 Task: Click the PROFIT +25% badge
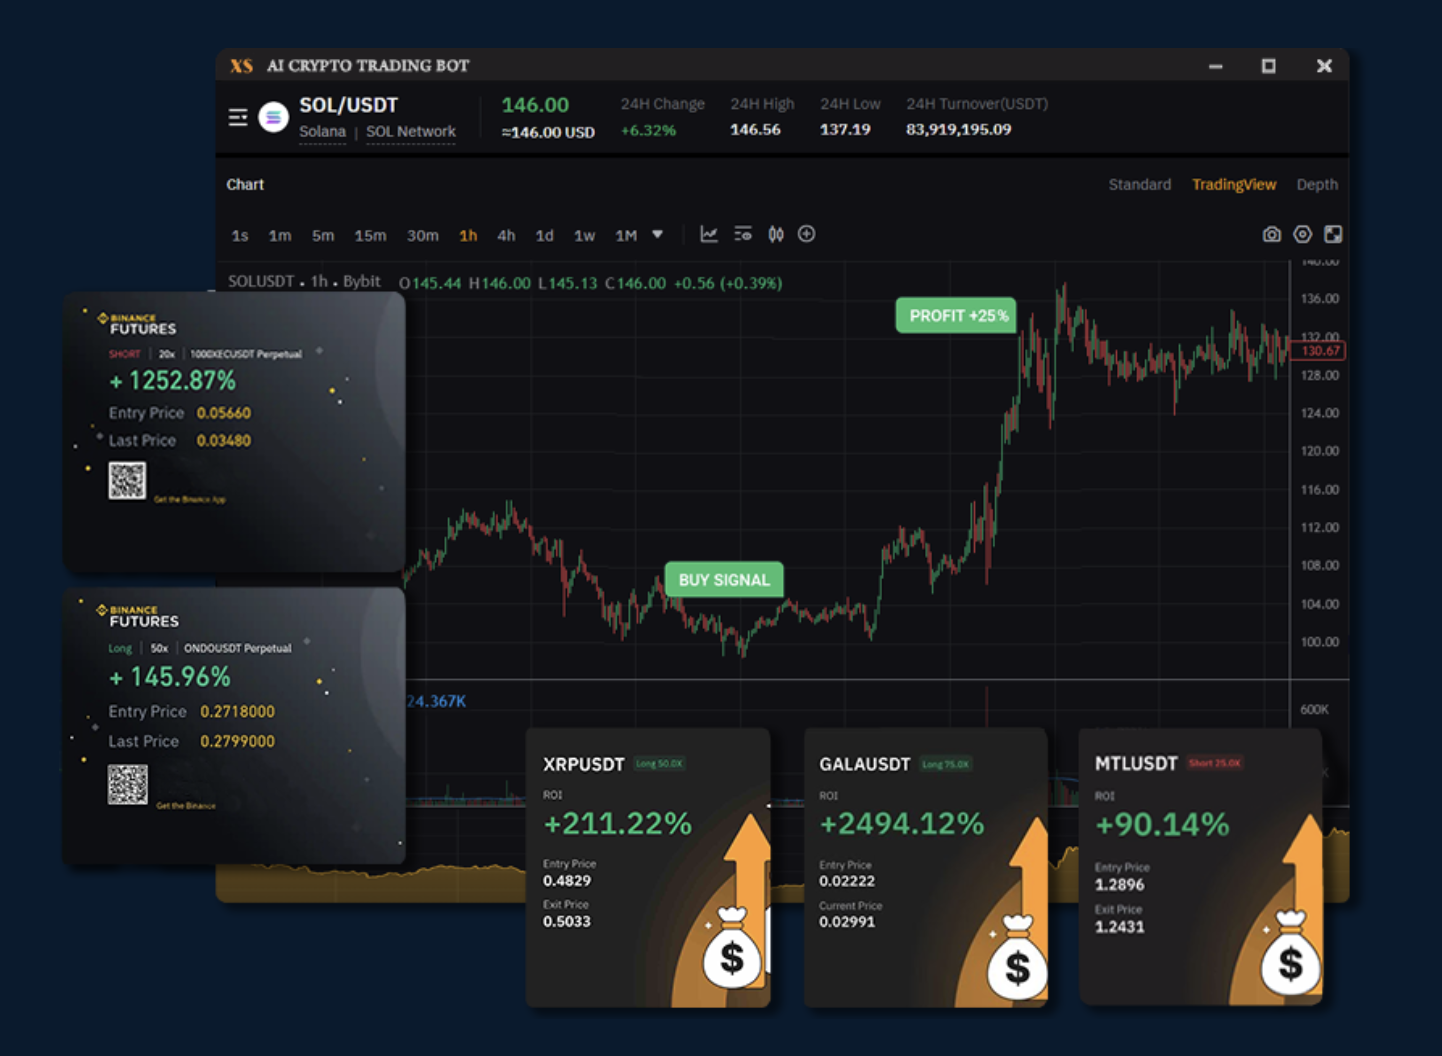coord(955,315)
